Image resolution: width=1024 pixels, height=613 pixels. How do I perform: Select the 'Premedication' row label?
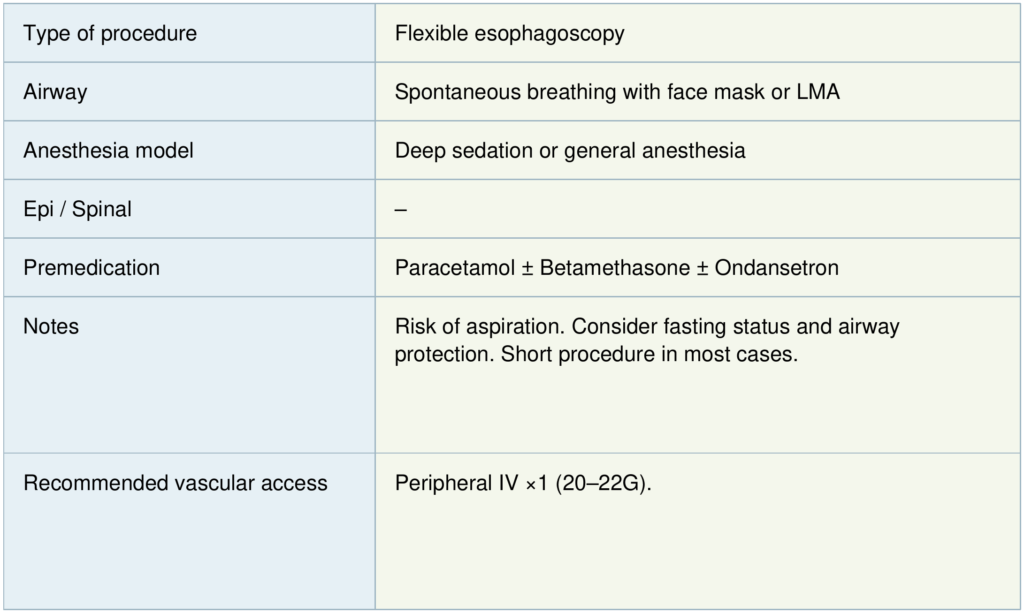[x=91, y=268]
